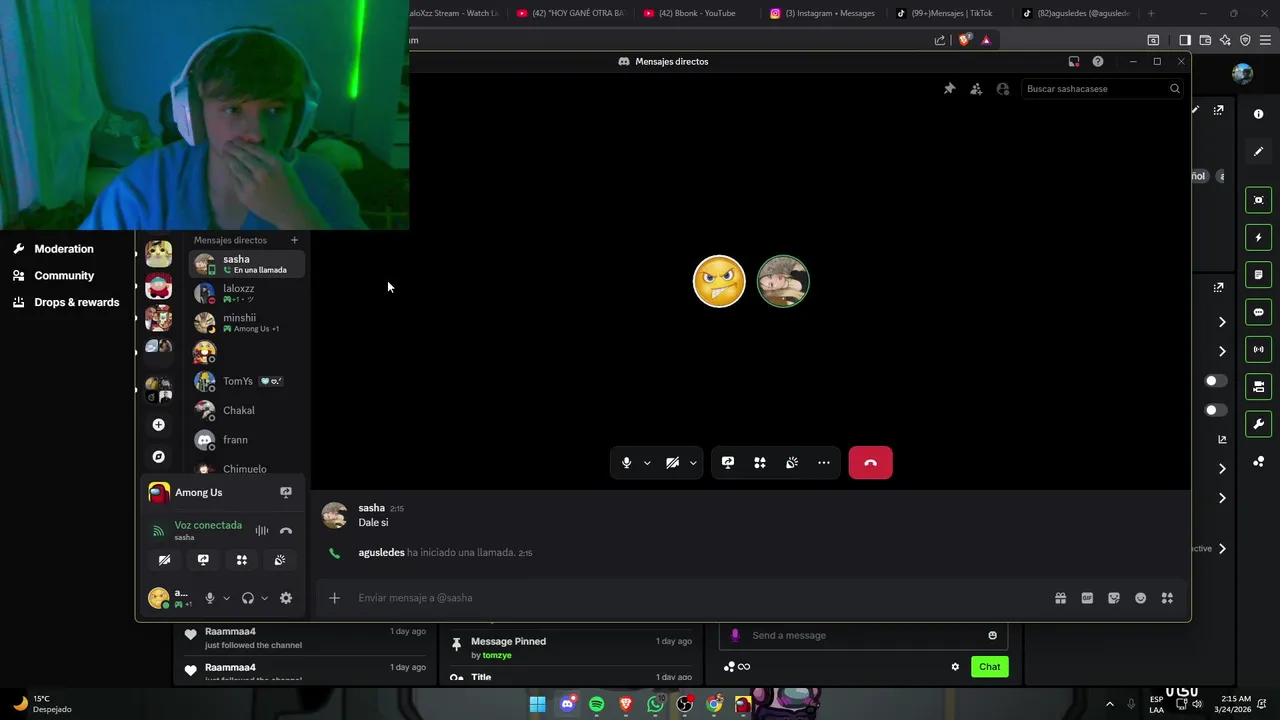Toggle the browser sidebar panel

click(x=1185, y=40)
